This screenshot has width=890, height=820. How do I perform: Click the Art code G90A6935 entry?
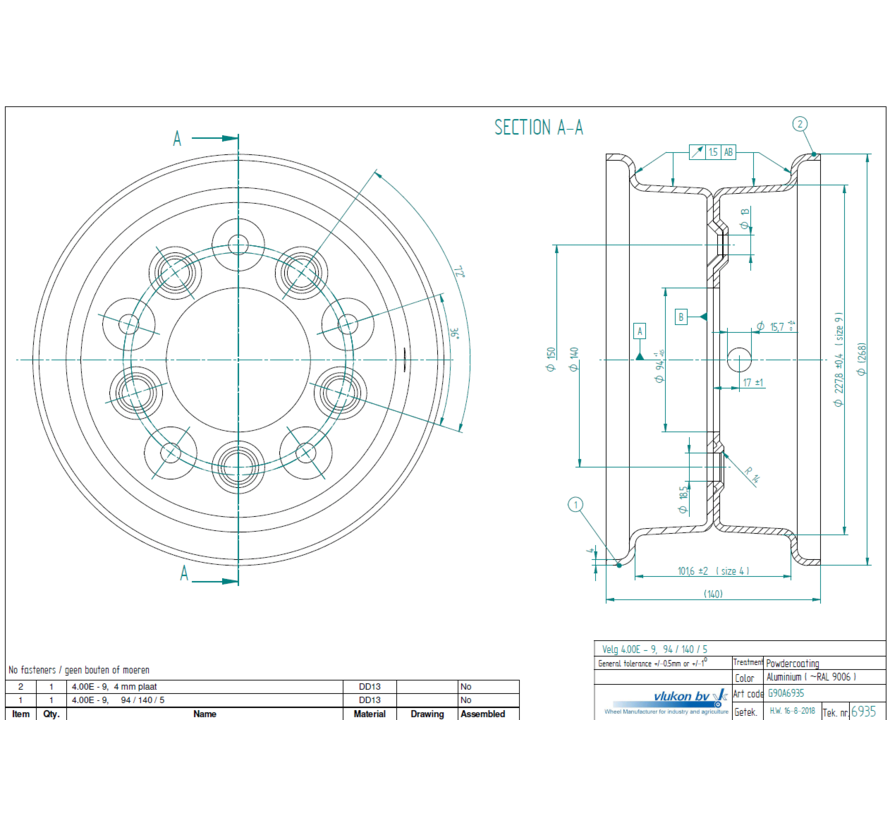click(786, 693)
